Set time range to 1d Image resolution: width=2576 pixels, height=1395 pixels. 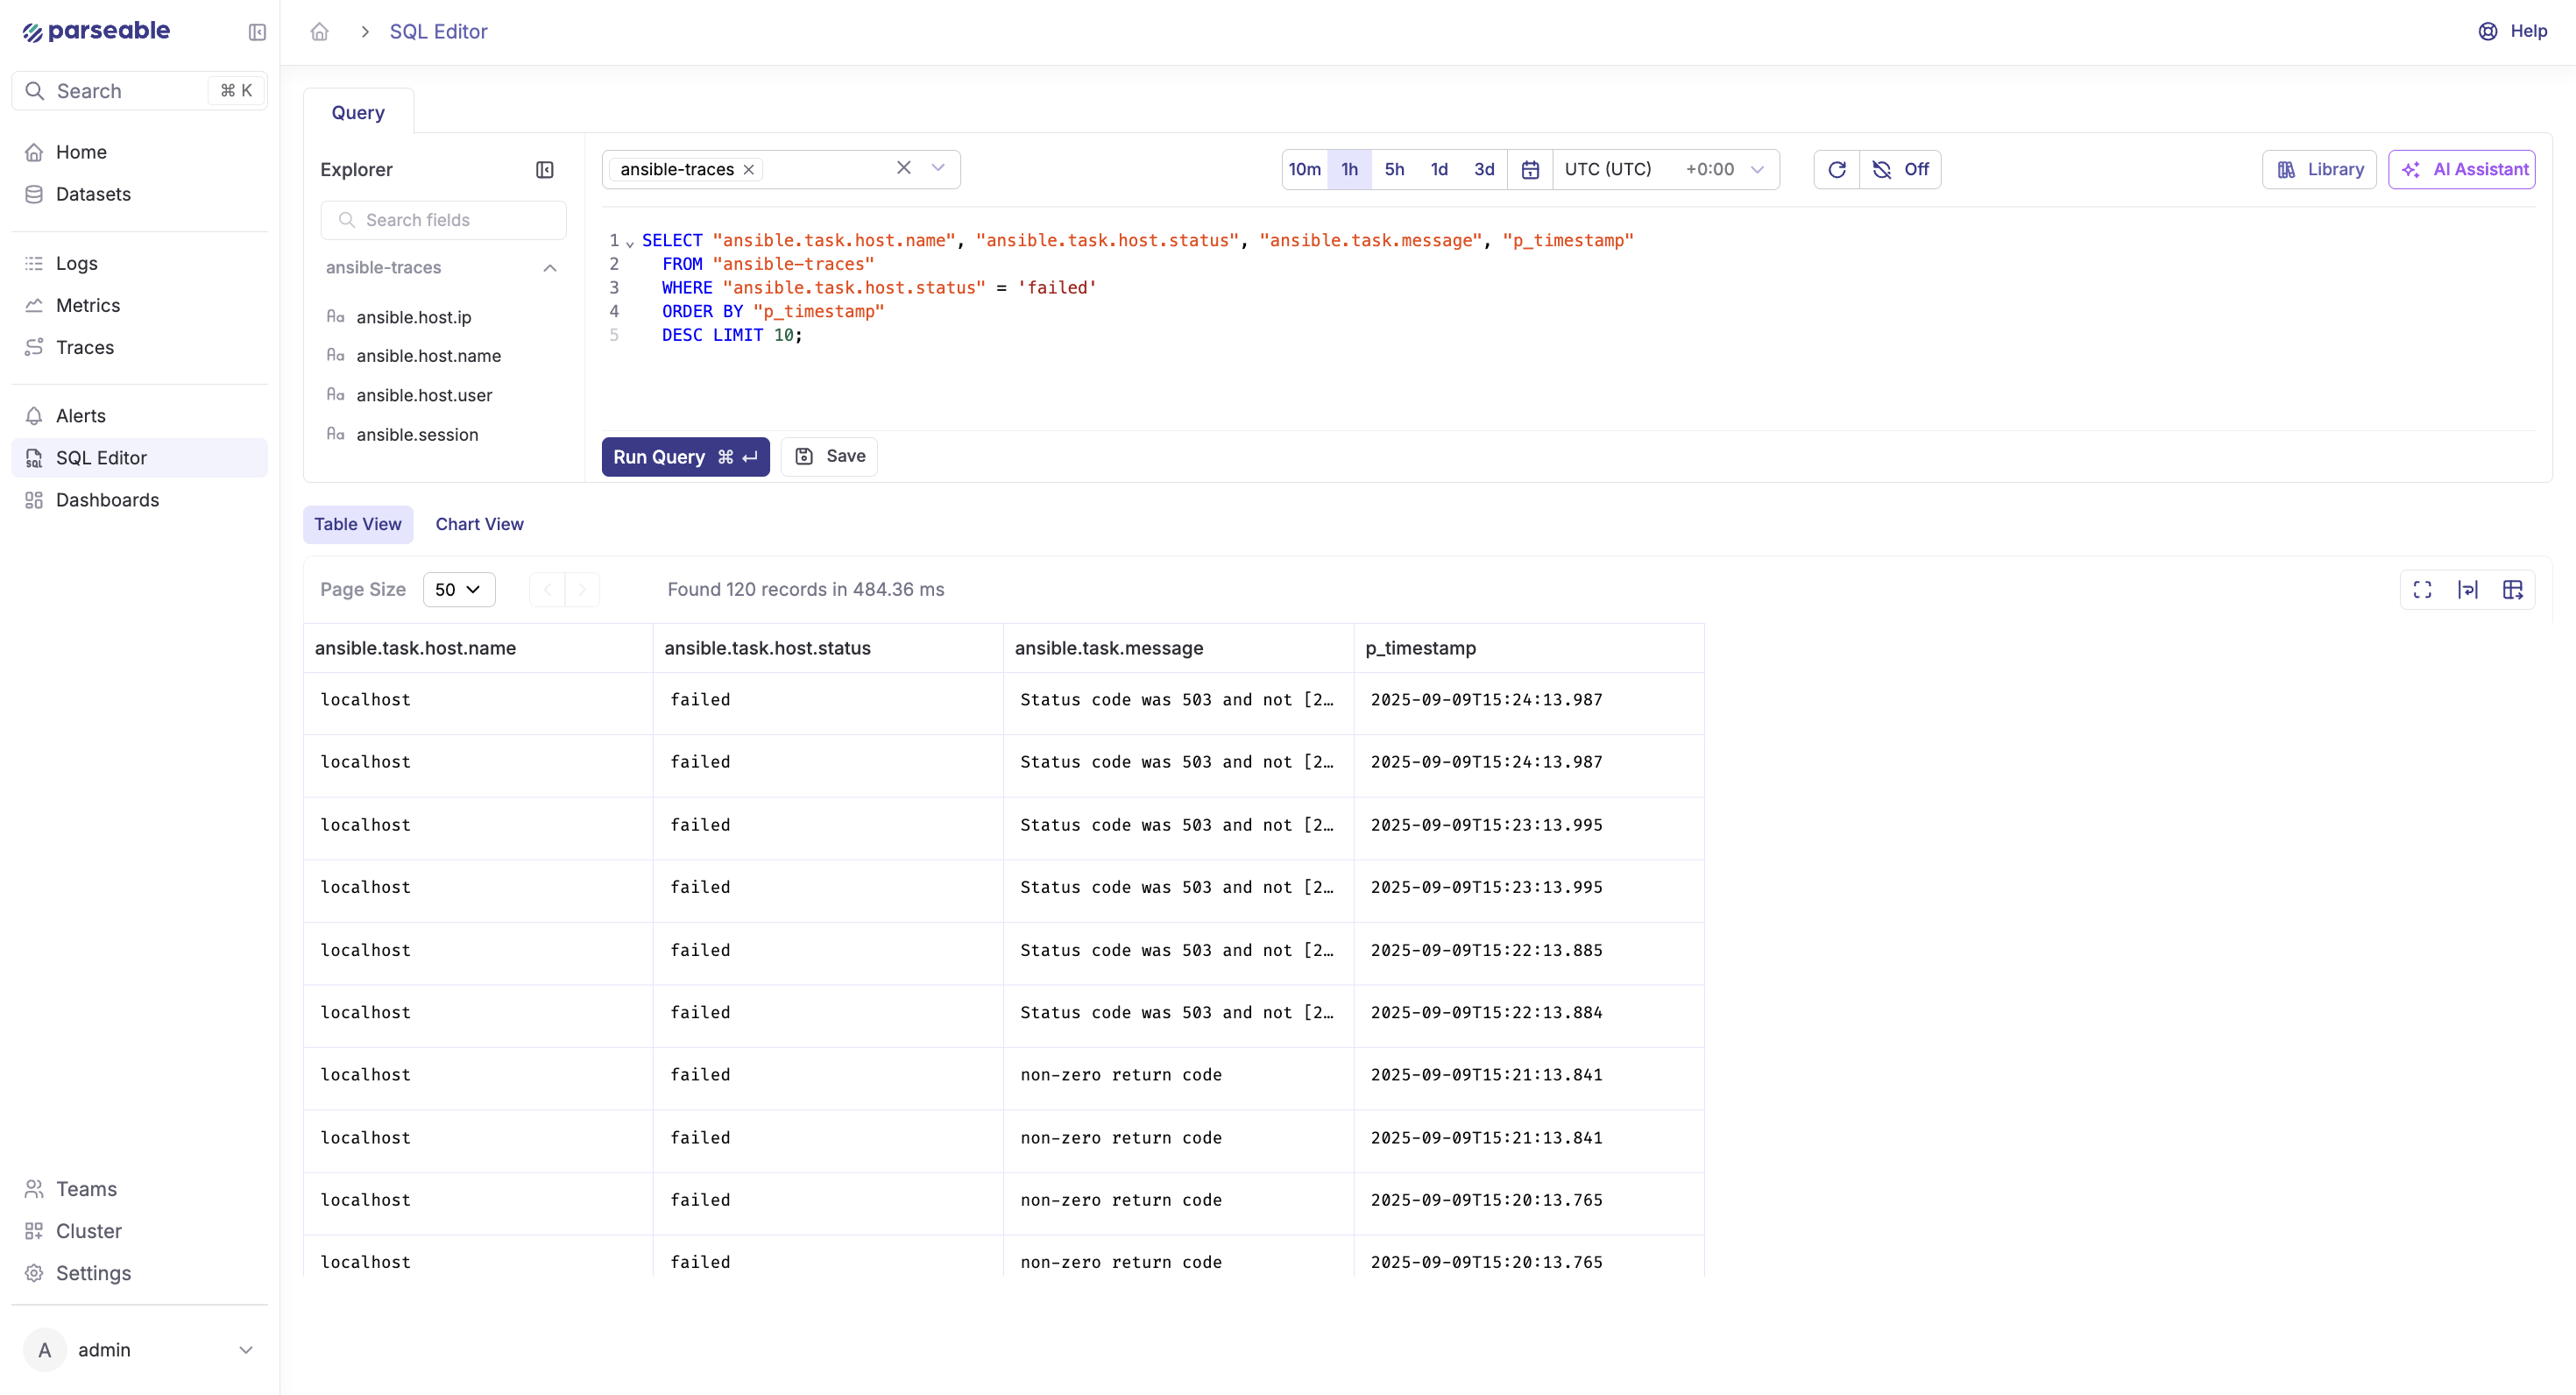point(1439,170)
